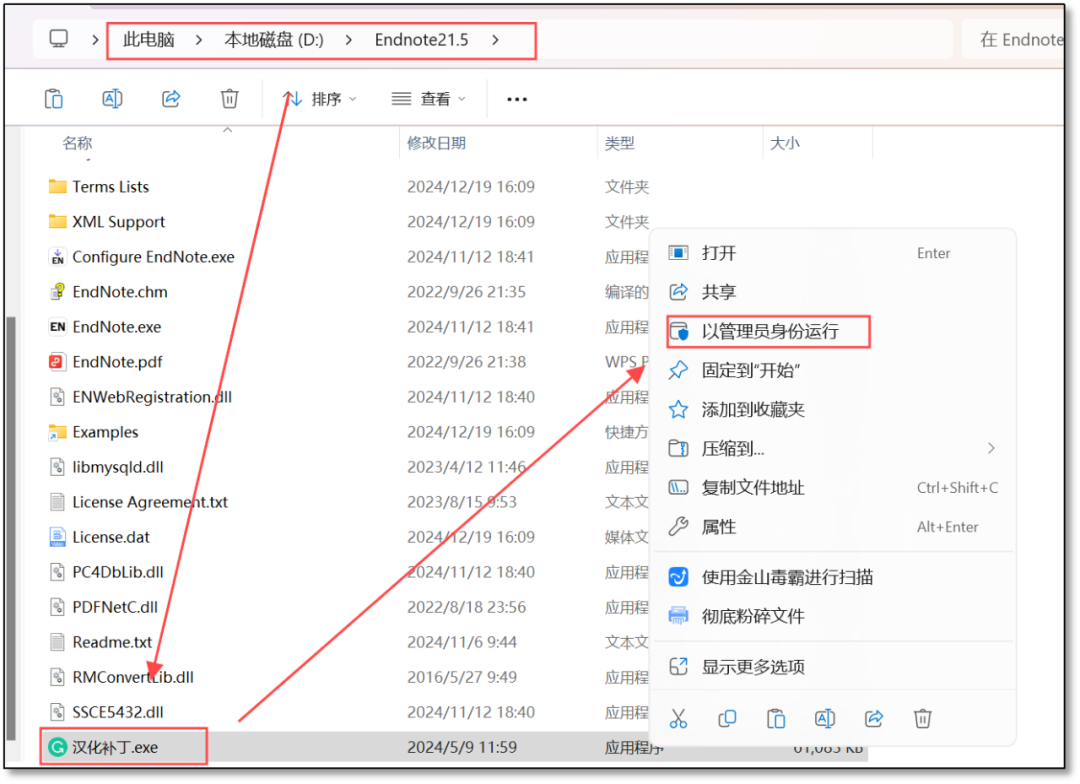Choose 复制文件地址 in the context menu

pyautogui.click(x=833, y=488)
